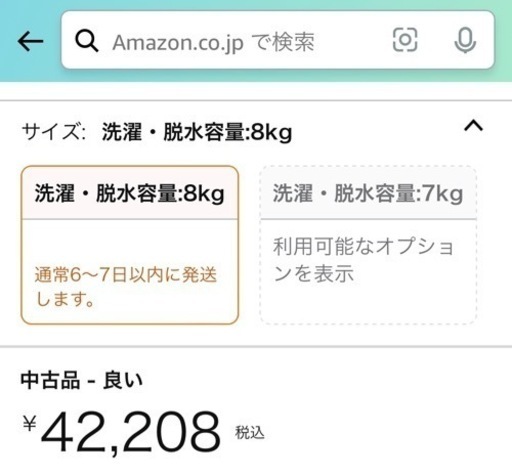Go back using the left arrow
512x476 pixels.
(30, 41)
